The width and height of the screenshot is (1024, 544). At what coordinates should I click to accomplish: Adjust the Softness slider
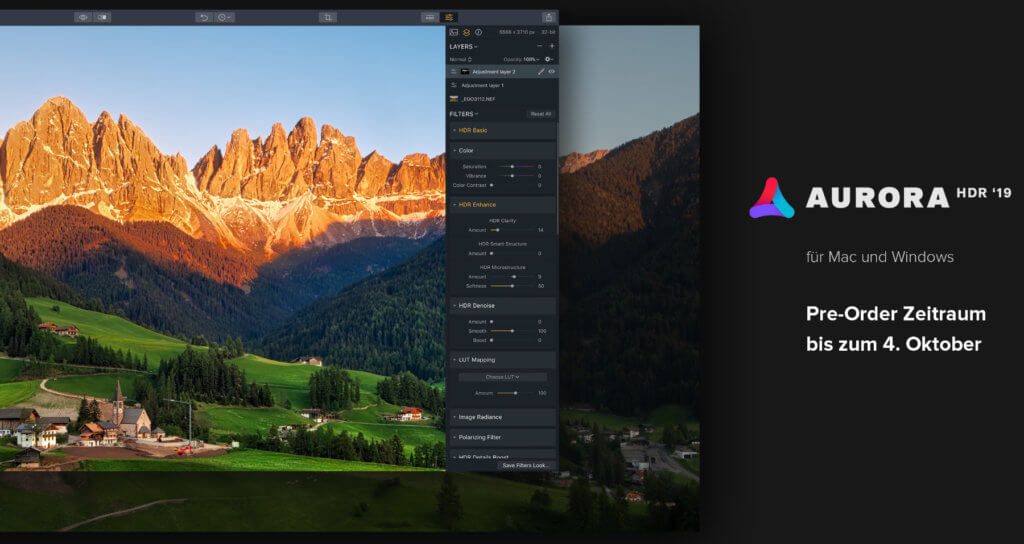tap(513, 286)
